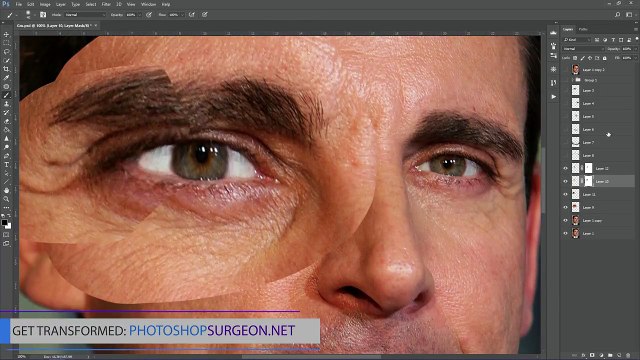The height and width of the screenshot is (360, 640).
Task: Click the foreground color swatch
Action: (x=4, y=223)
